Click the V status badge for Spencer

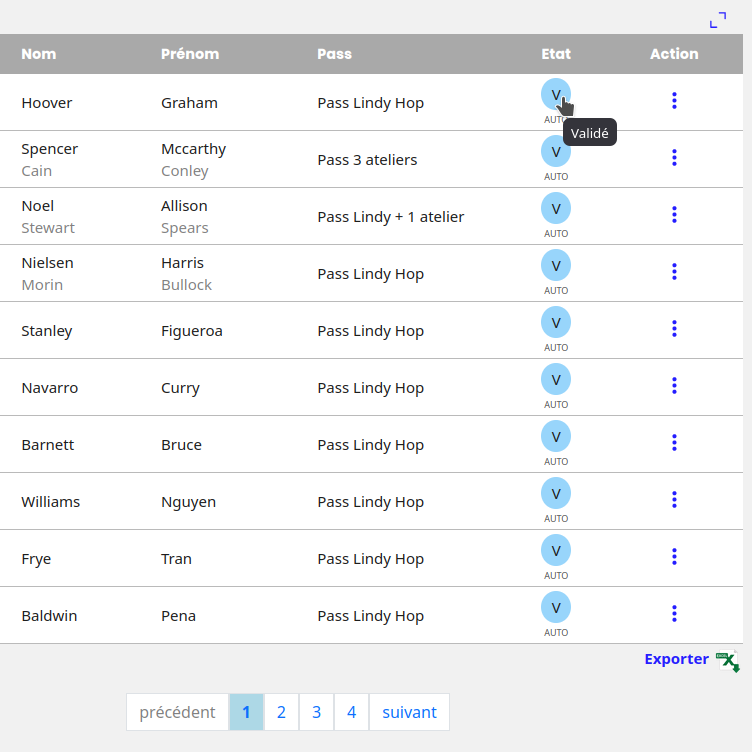(556, 151)
